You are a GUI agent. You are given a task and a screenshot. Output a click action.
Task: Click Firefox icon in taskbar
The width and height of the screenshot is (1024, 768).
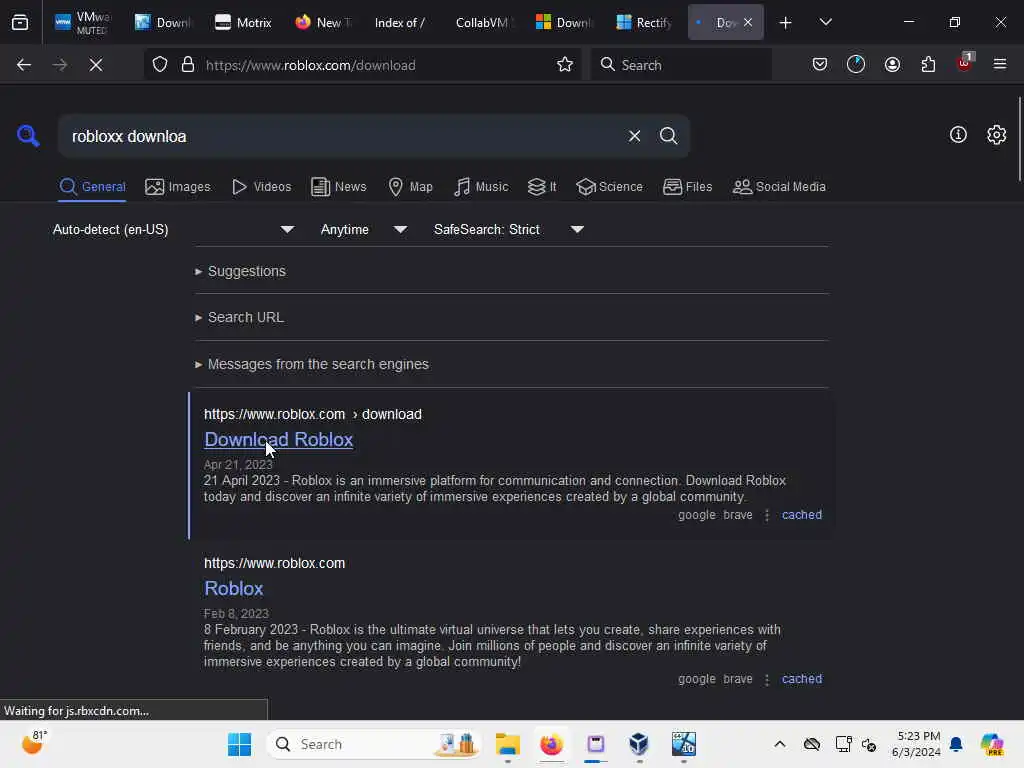(551, 744)
